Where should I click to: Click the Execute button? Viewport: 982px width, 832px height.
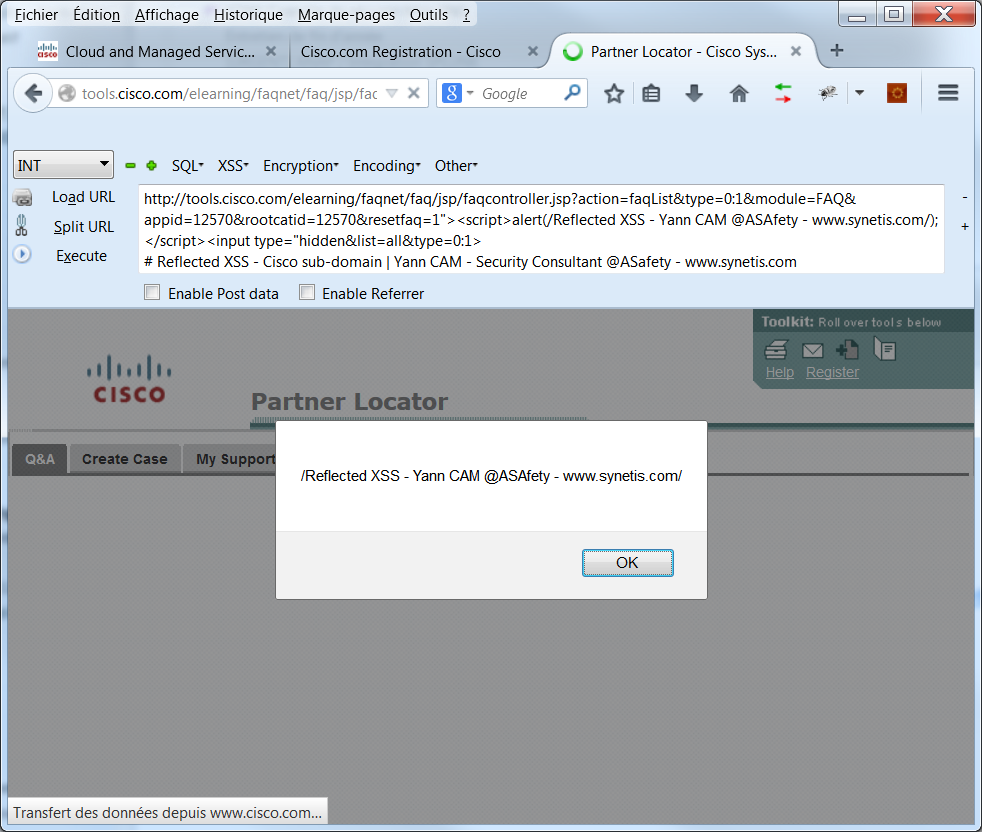[81, 256]
